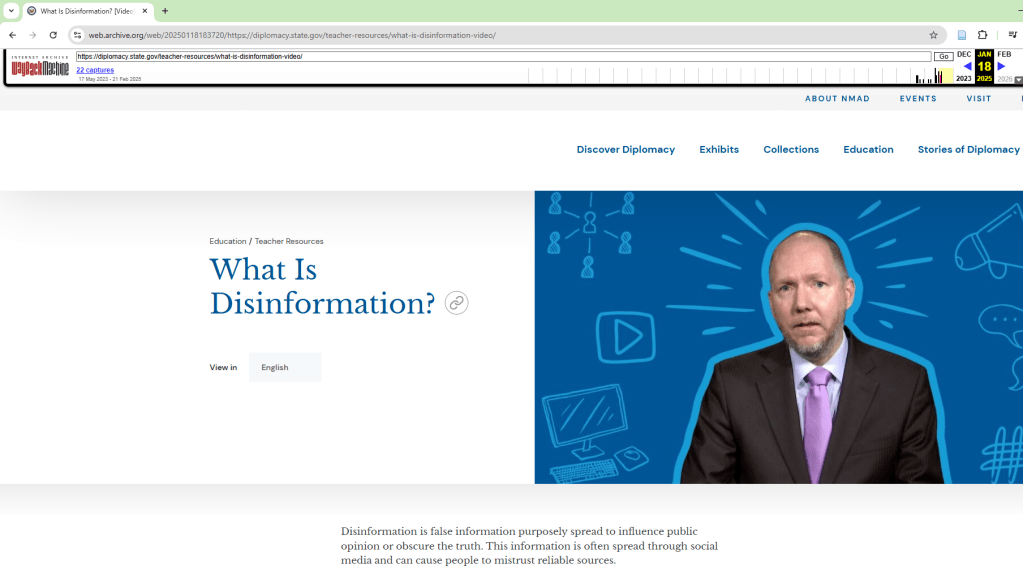
Task: Open the Exhibits menu item
Action: coord(718,150)
